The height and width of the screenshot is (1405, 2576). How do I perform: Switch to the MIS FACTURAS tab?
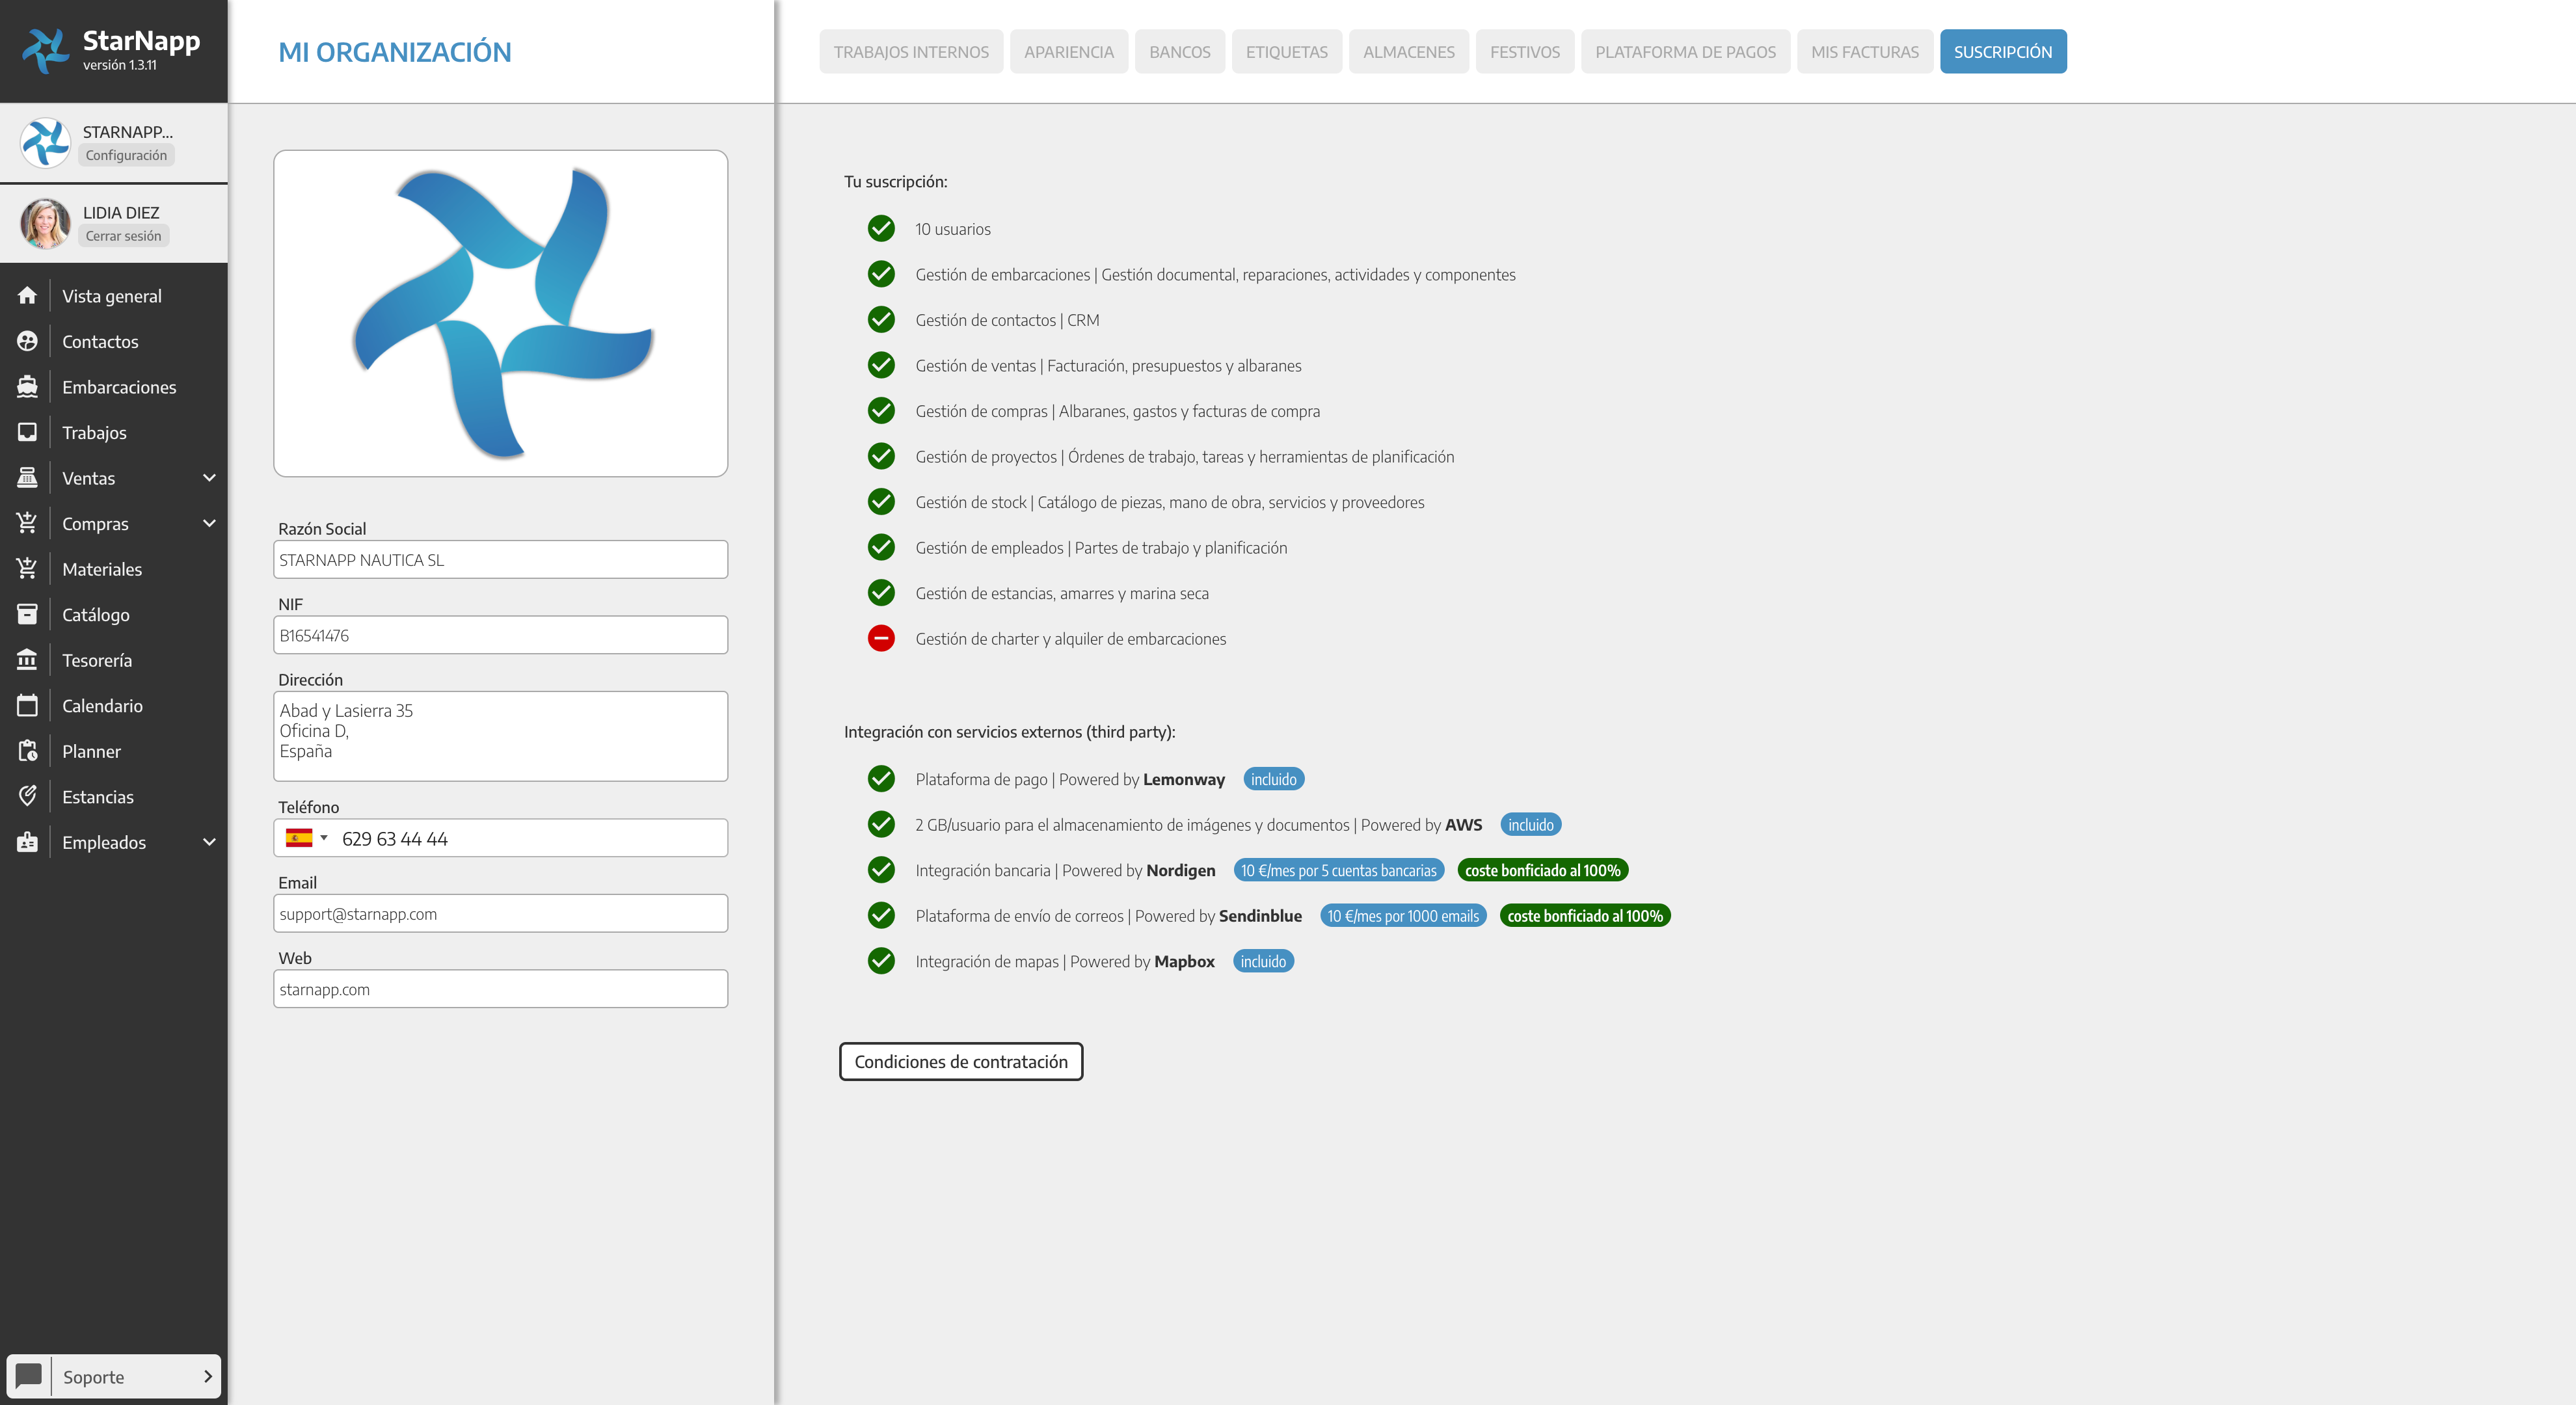1864,52
